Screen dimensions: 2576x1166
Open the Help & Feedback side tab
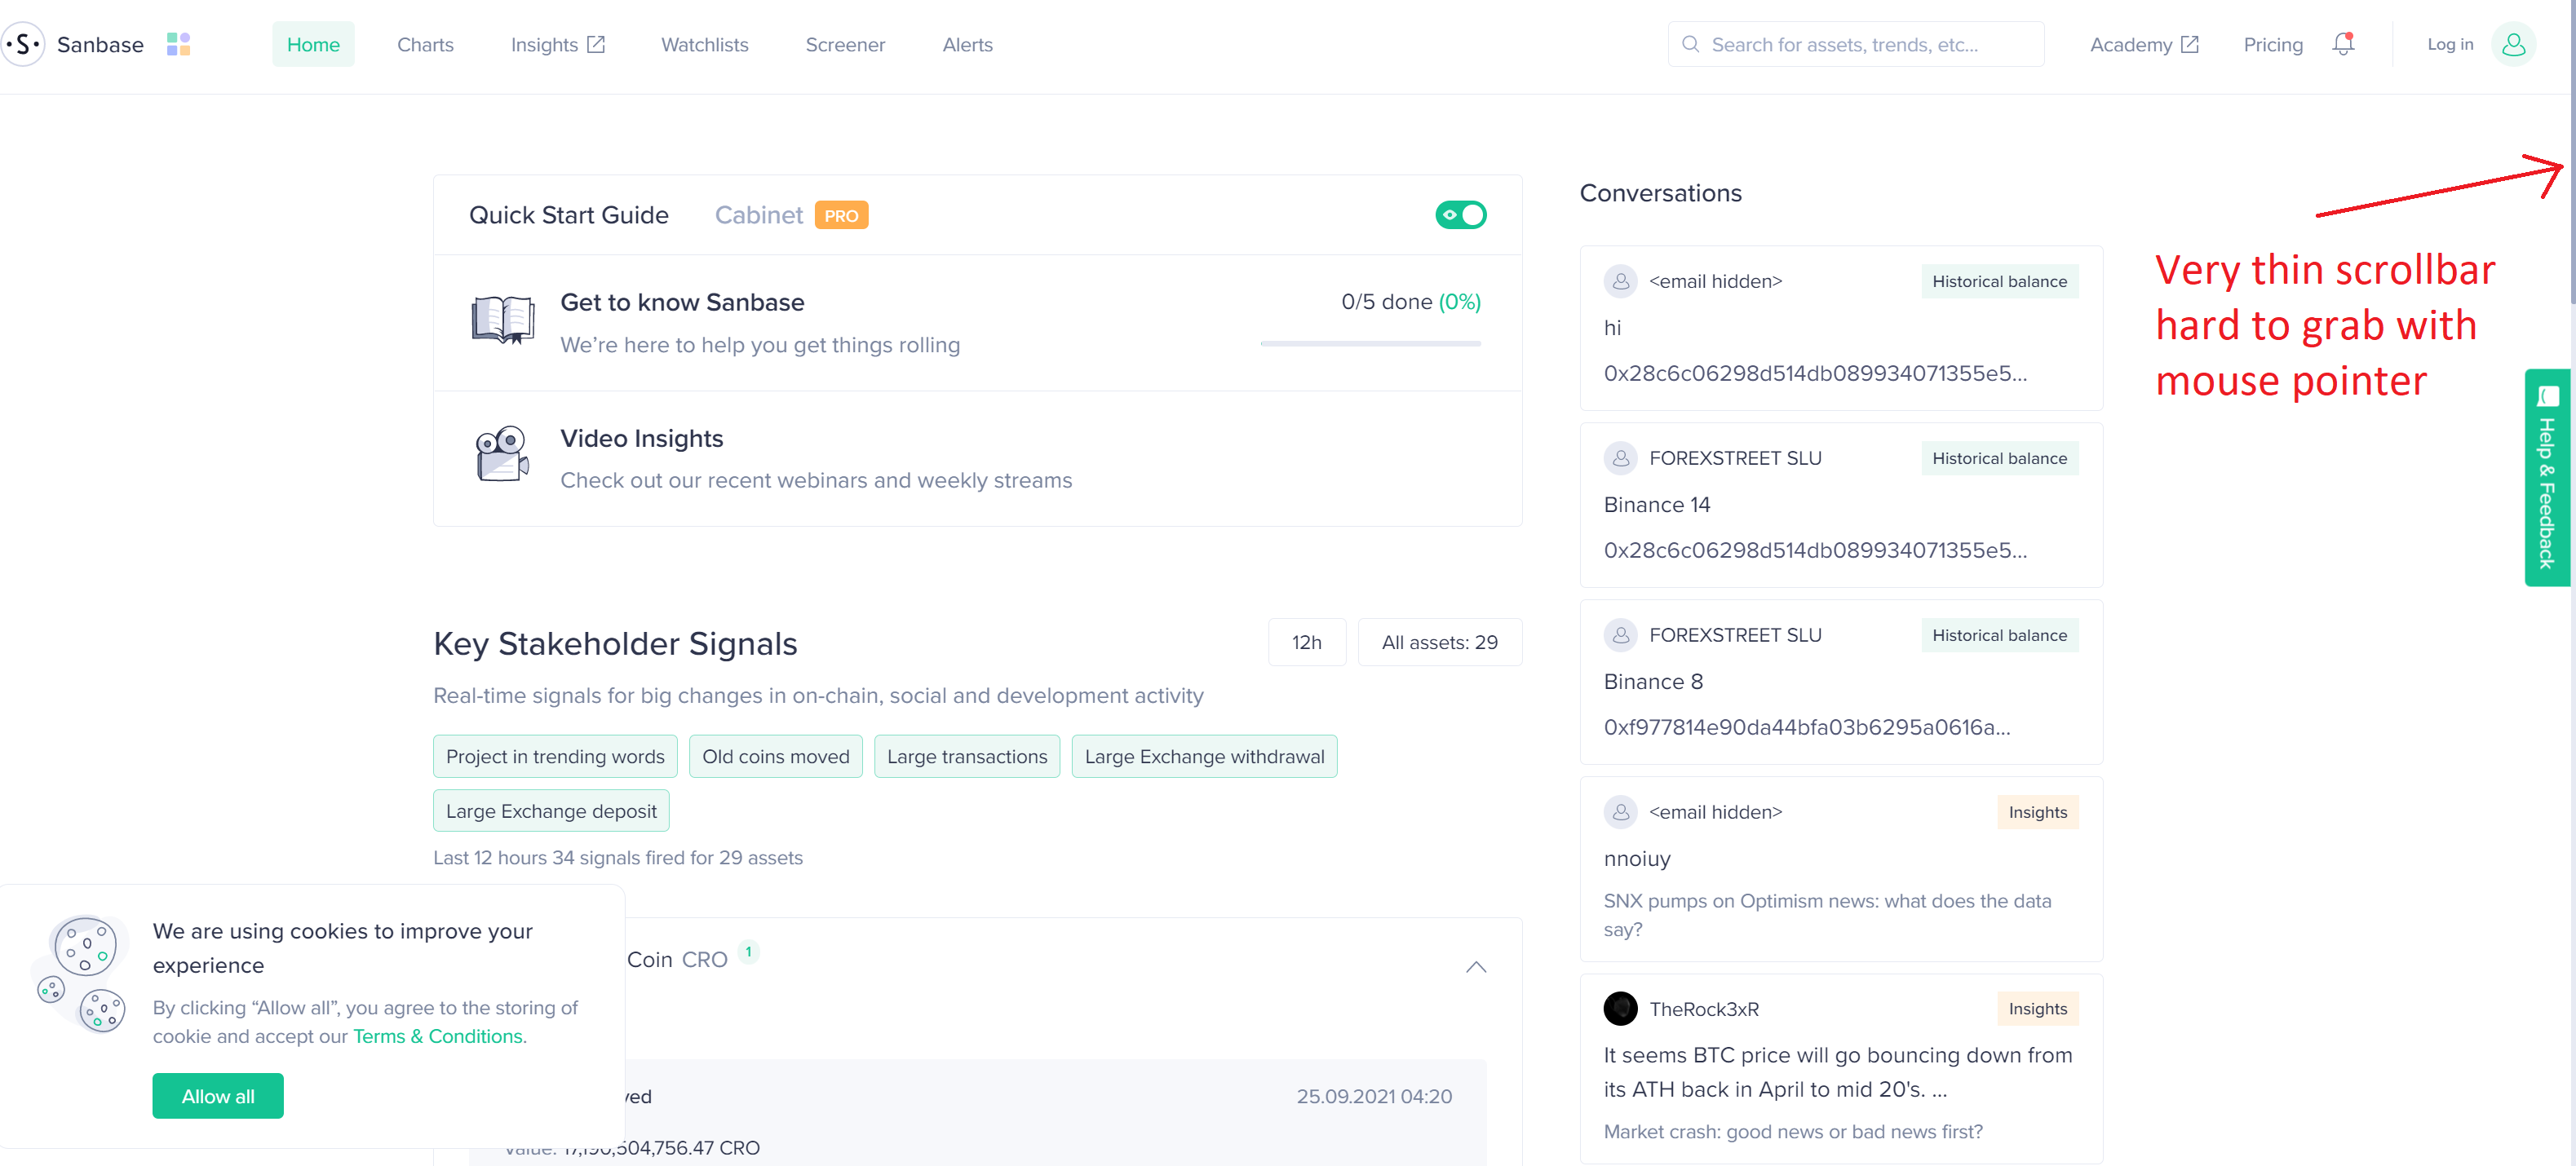coord(2547,478)
